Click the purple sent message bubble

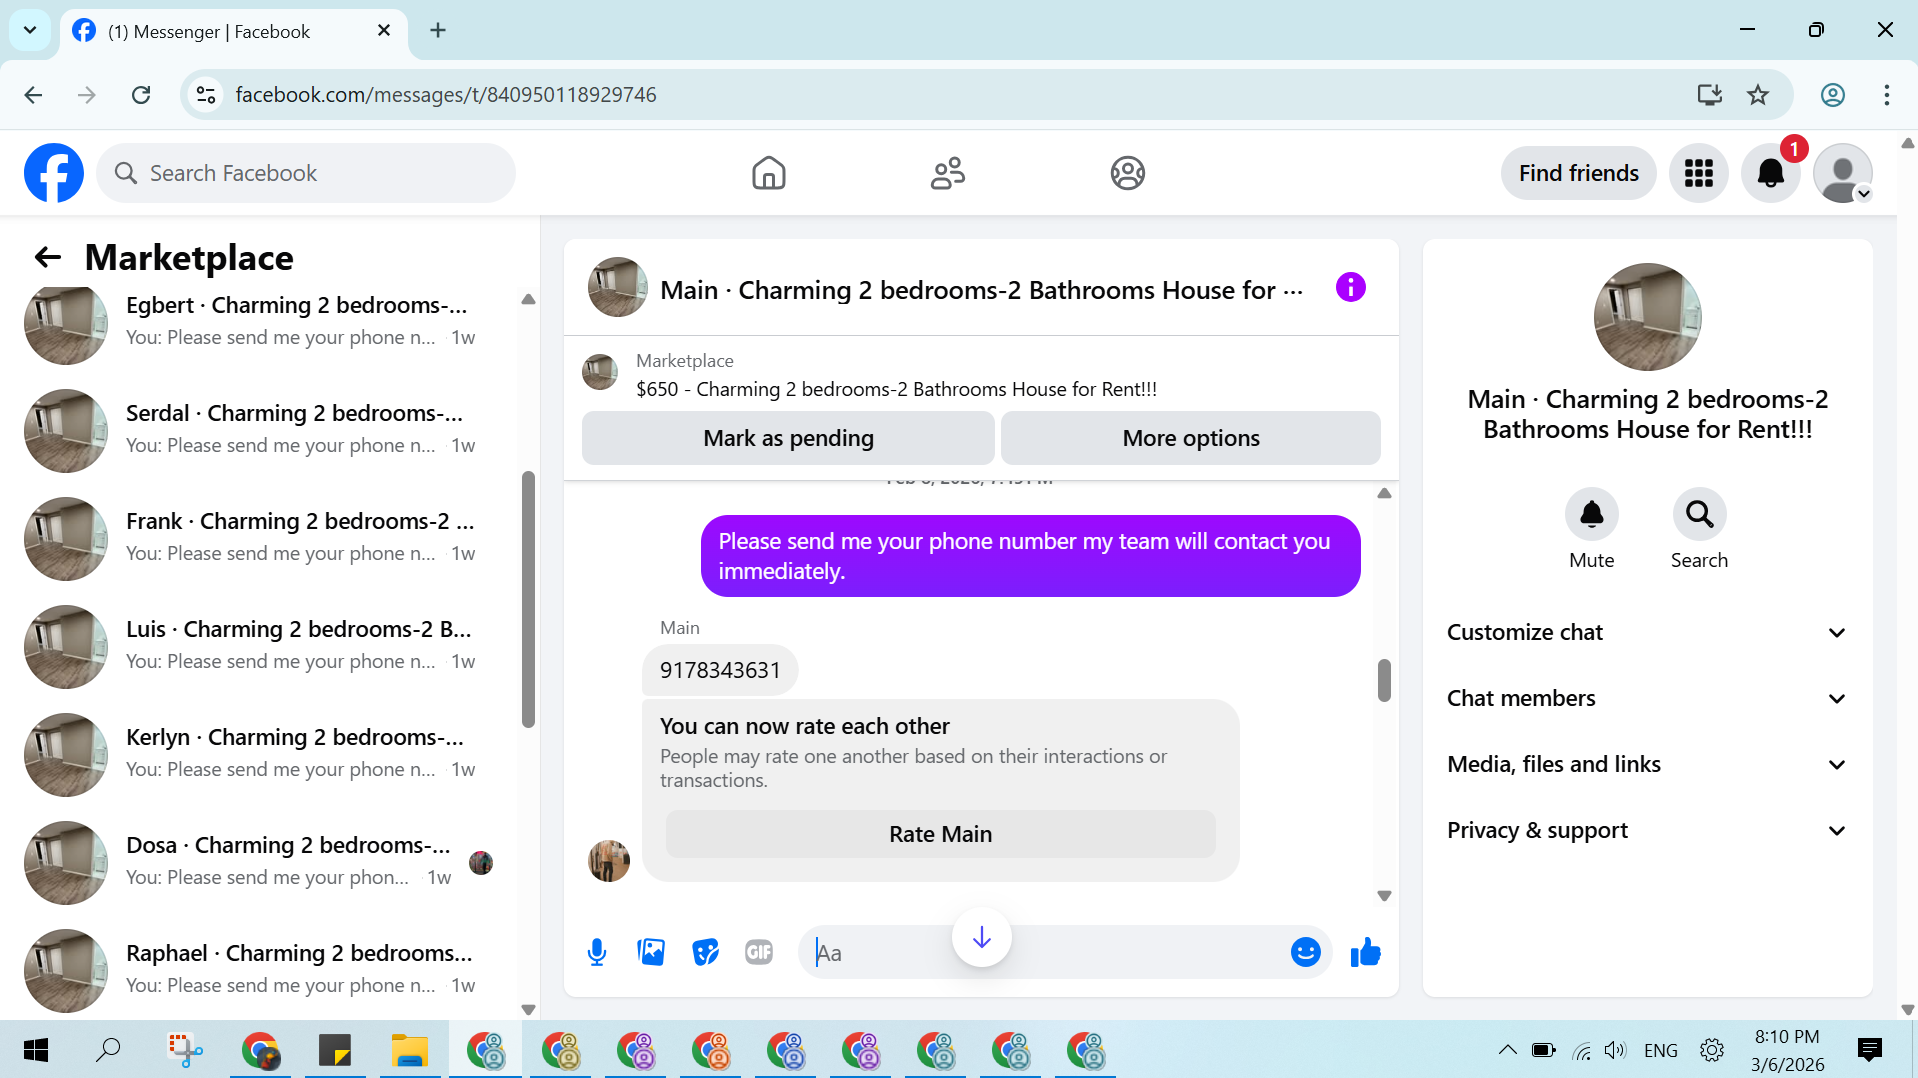[x=1030, y=556]
